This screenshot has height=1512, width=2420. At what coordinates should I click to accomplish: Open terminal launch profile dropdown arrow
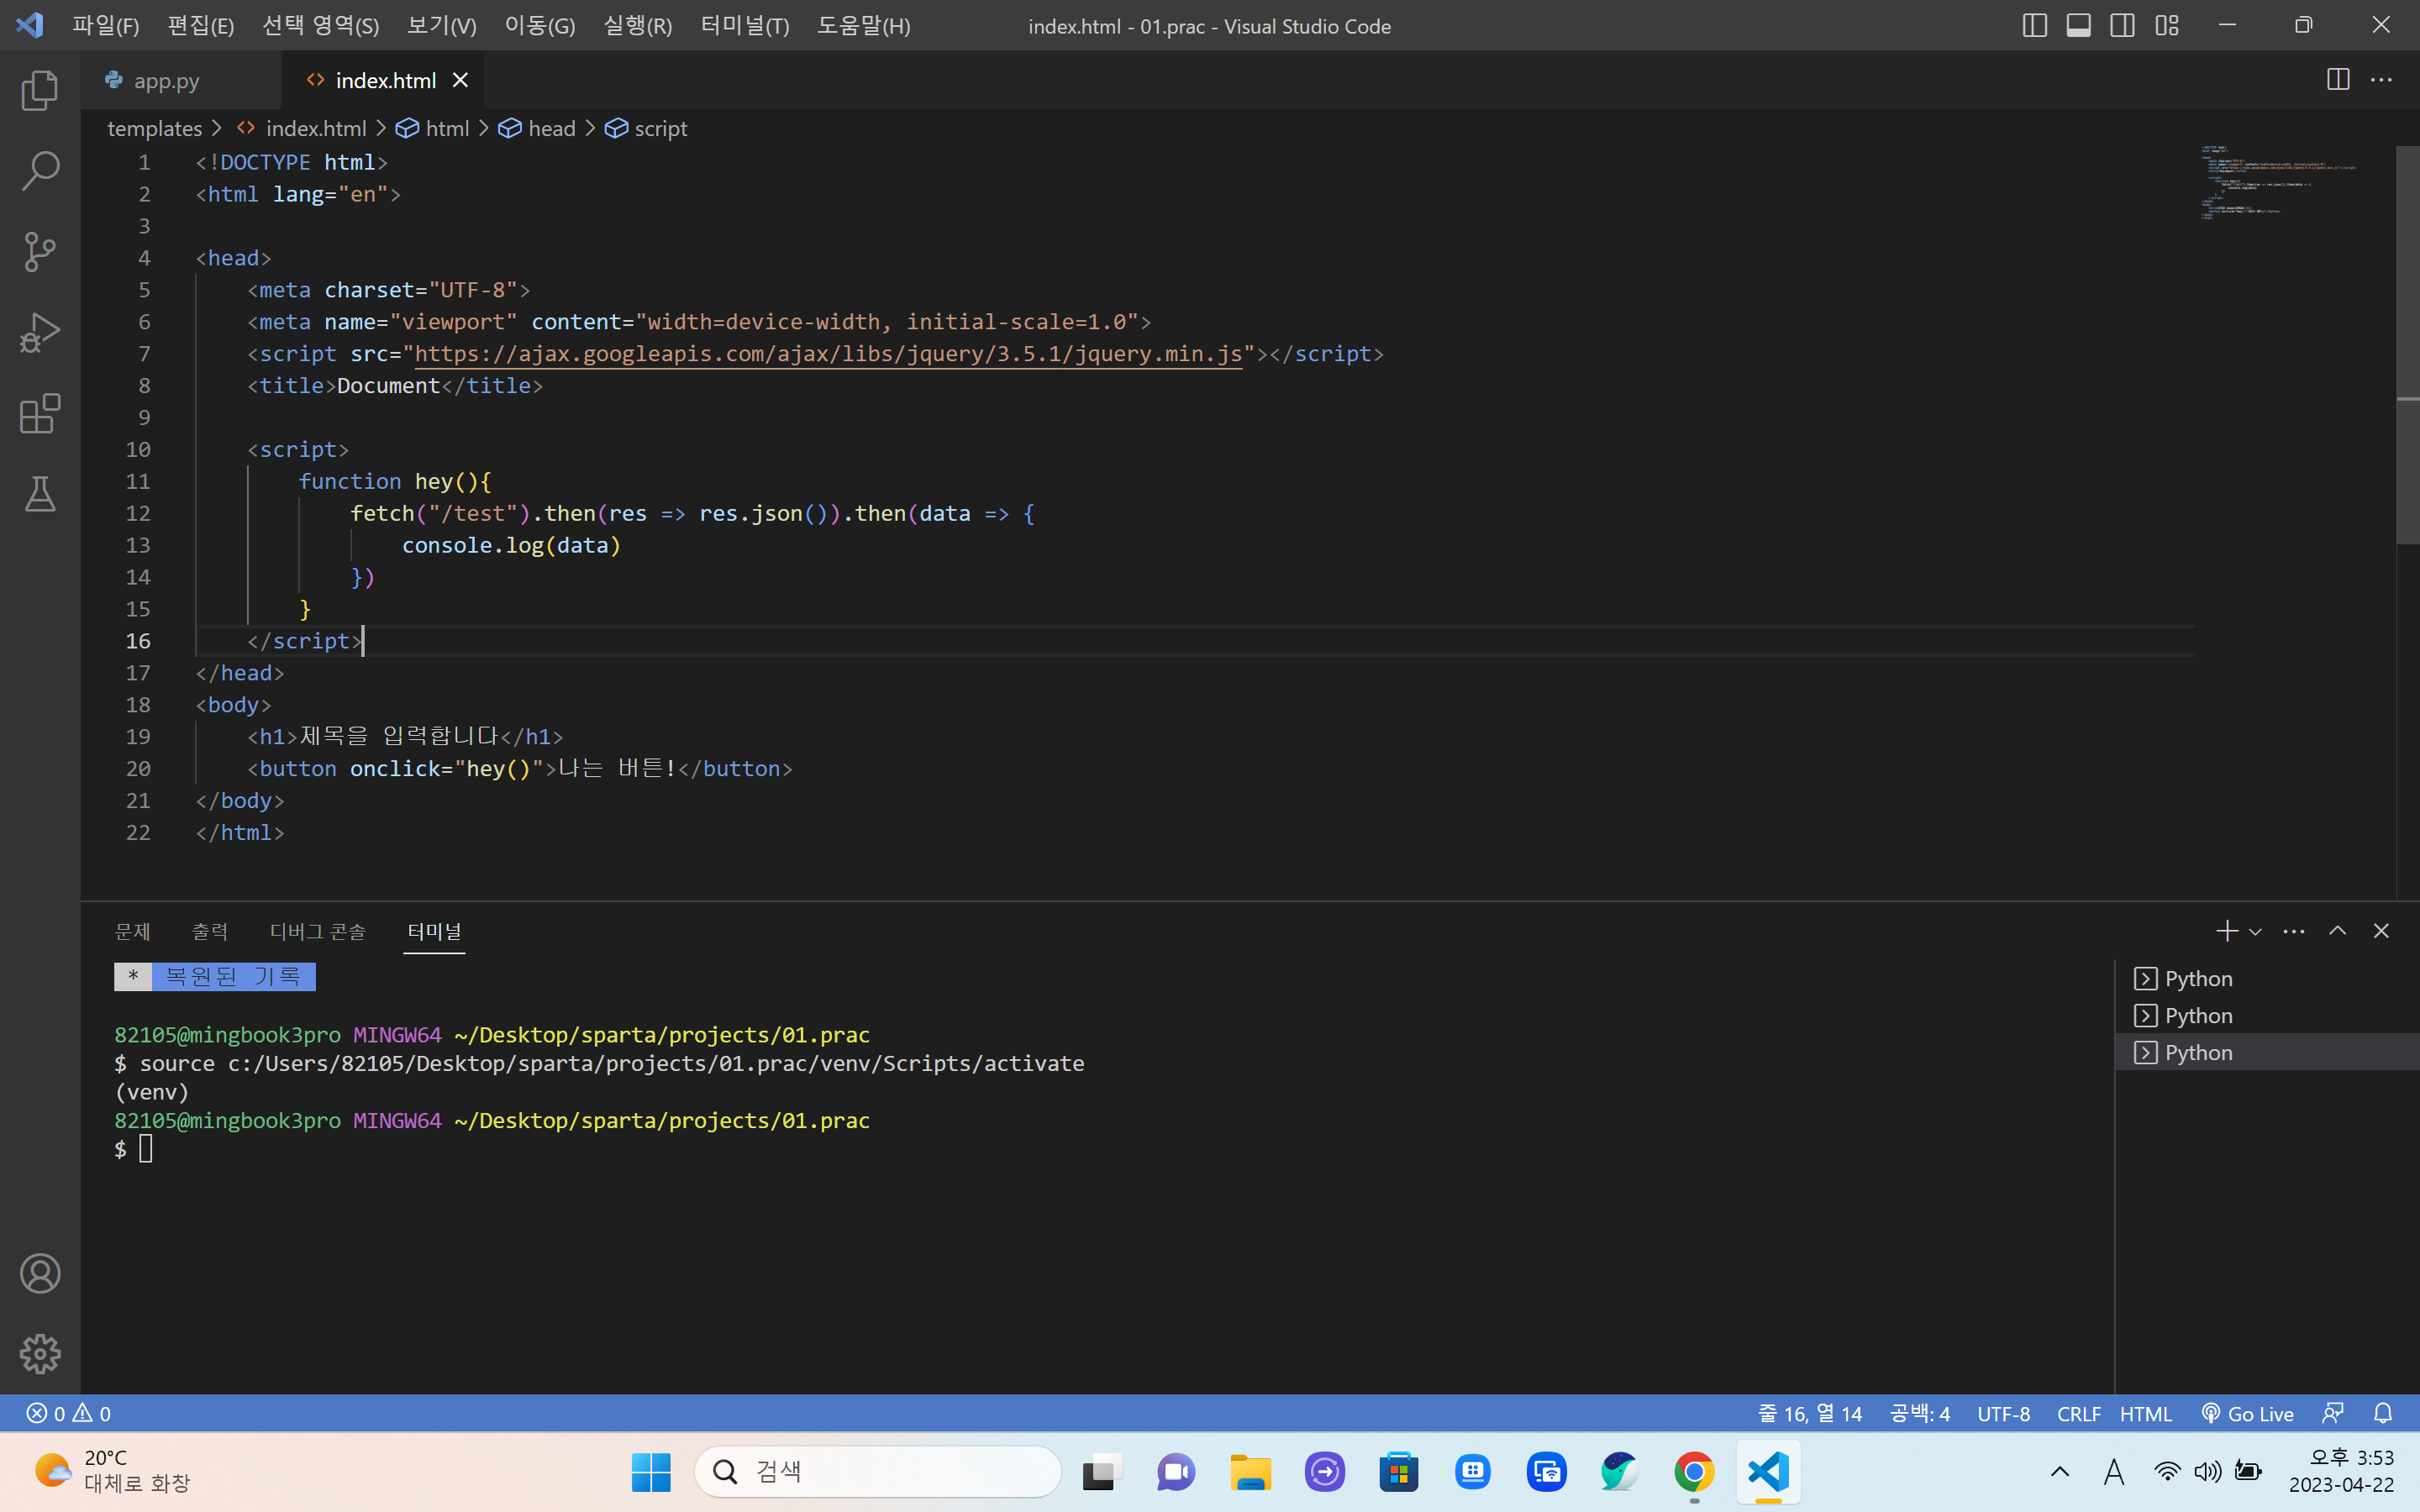coord(2255,931)
